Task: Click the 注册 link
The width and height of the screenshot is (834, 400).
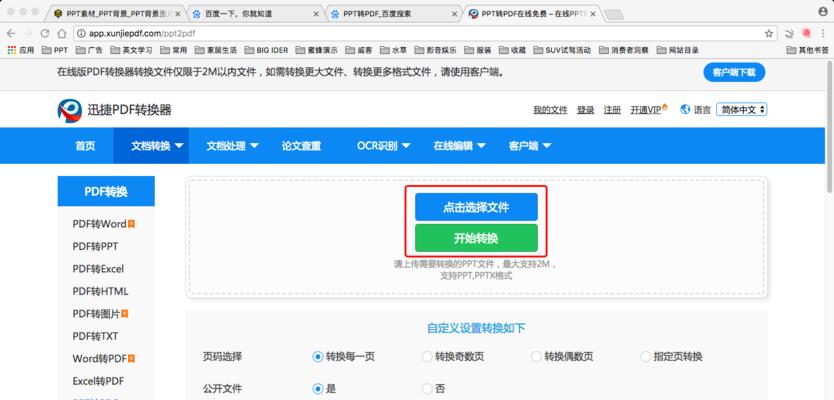Action: (612, 110)
